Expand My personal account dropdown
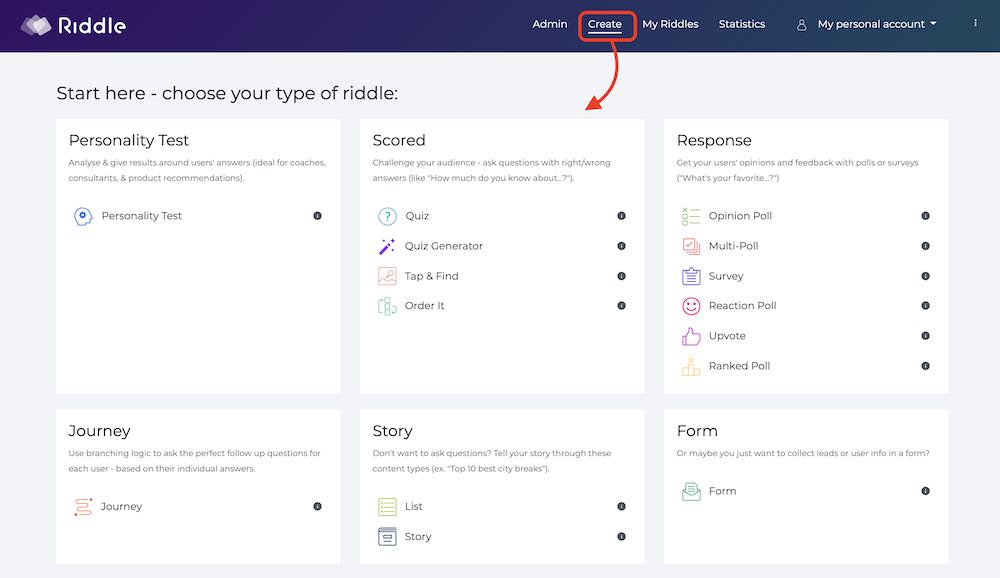 (877, 24)
